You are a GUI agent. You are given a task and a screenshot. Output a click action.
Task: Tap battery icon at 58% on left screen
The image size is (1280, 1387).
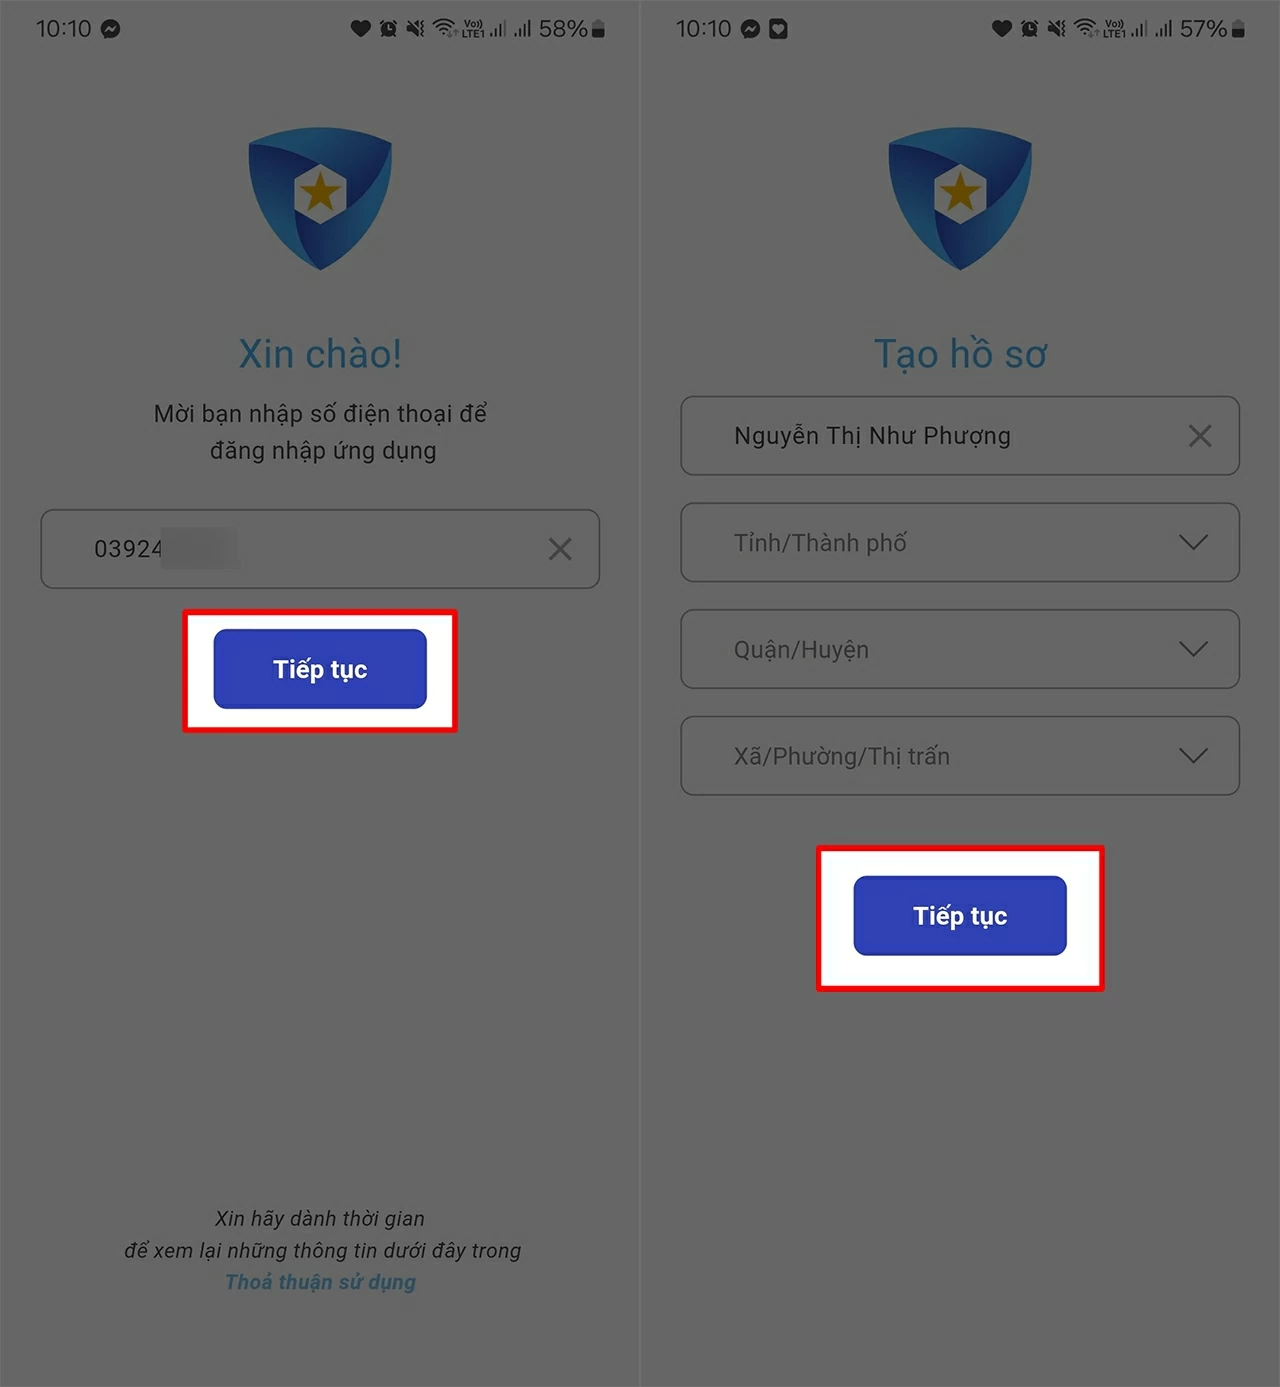(x=598, y=29)
